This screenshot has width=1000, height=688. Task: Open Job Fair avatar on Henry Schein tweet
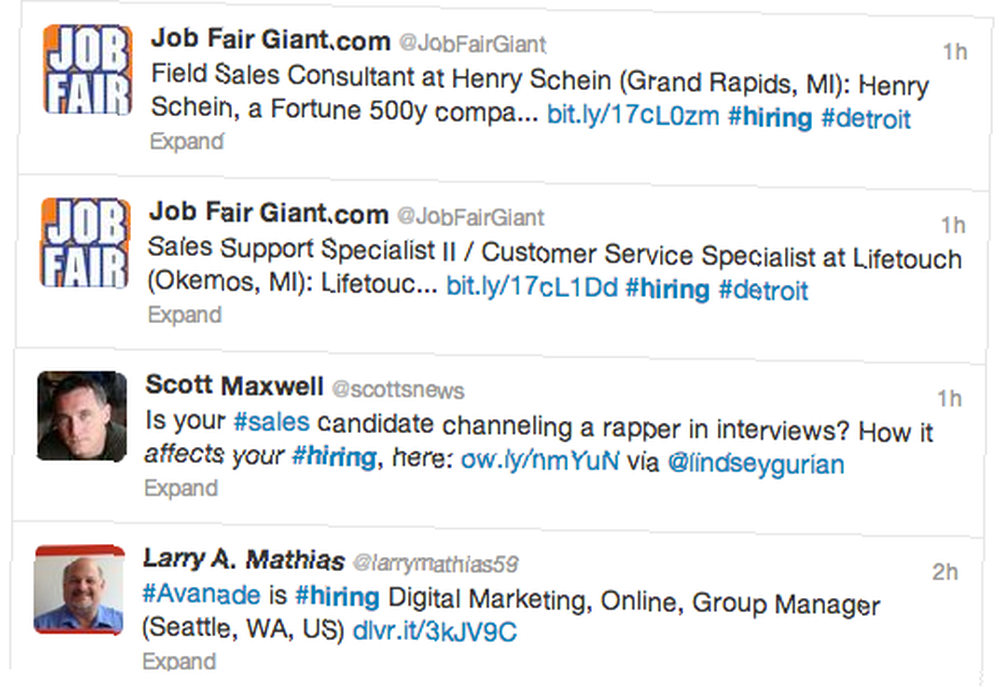(88, 70)
